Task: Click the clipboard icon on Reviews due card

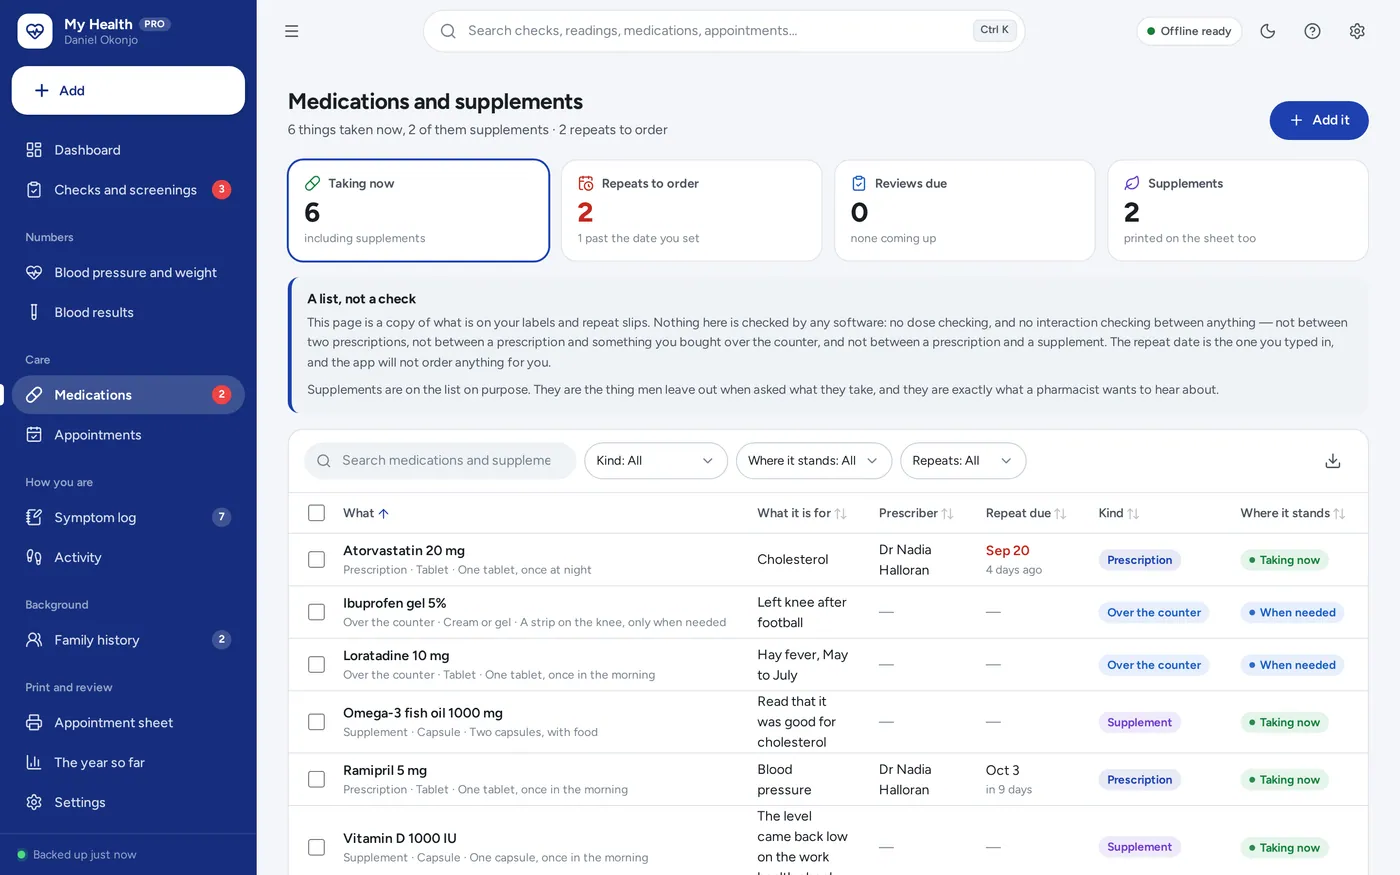Action: [x=859, y=184]
